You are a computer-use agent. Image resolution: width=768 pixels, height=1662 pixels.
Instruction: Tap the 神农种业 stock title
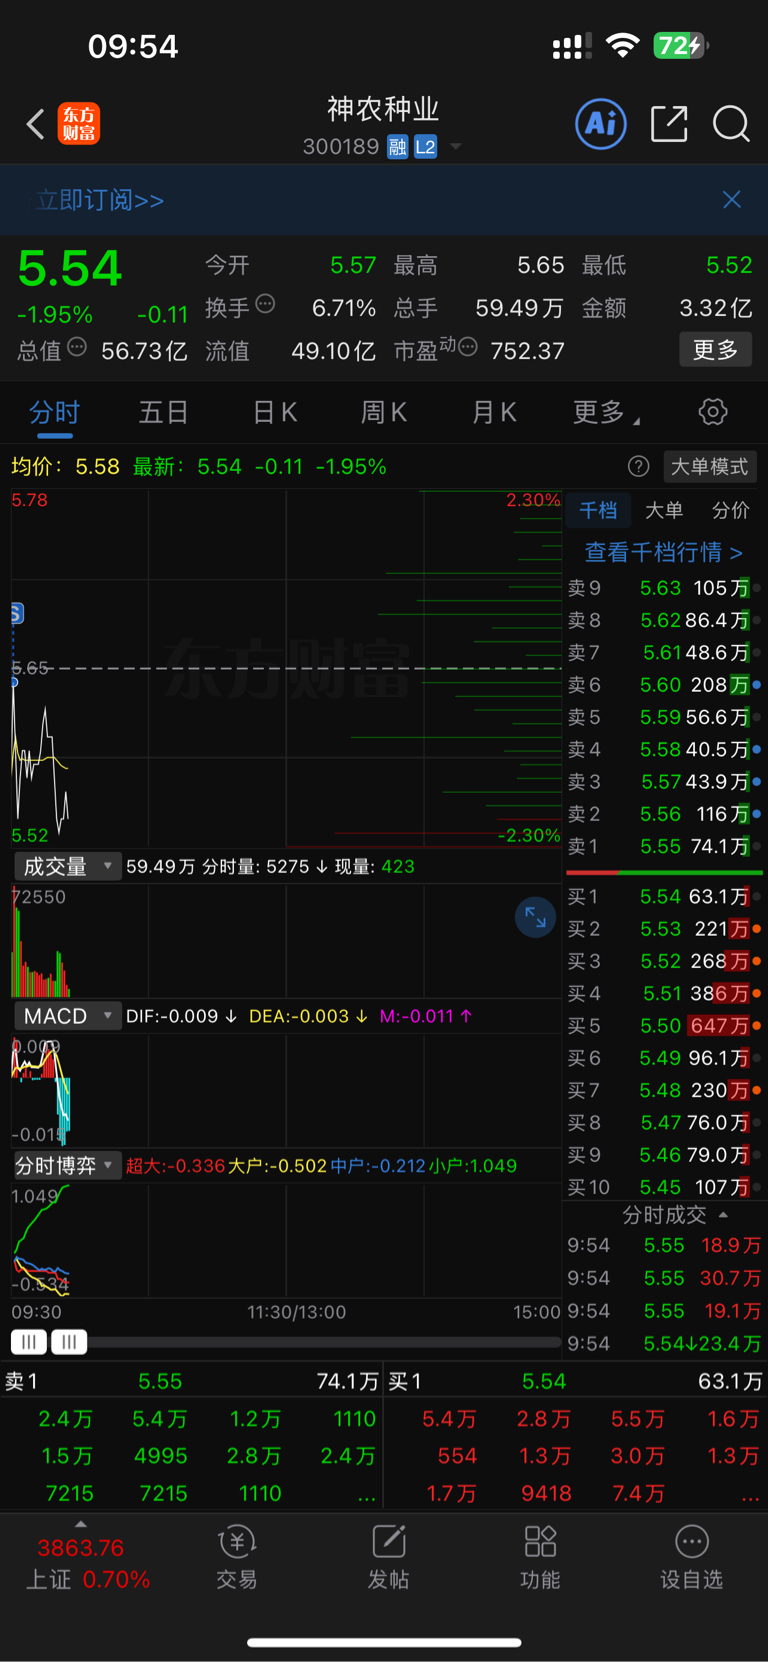point(383,109)
